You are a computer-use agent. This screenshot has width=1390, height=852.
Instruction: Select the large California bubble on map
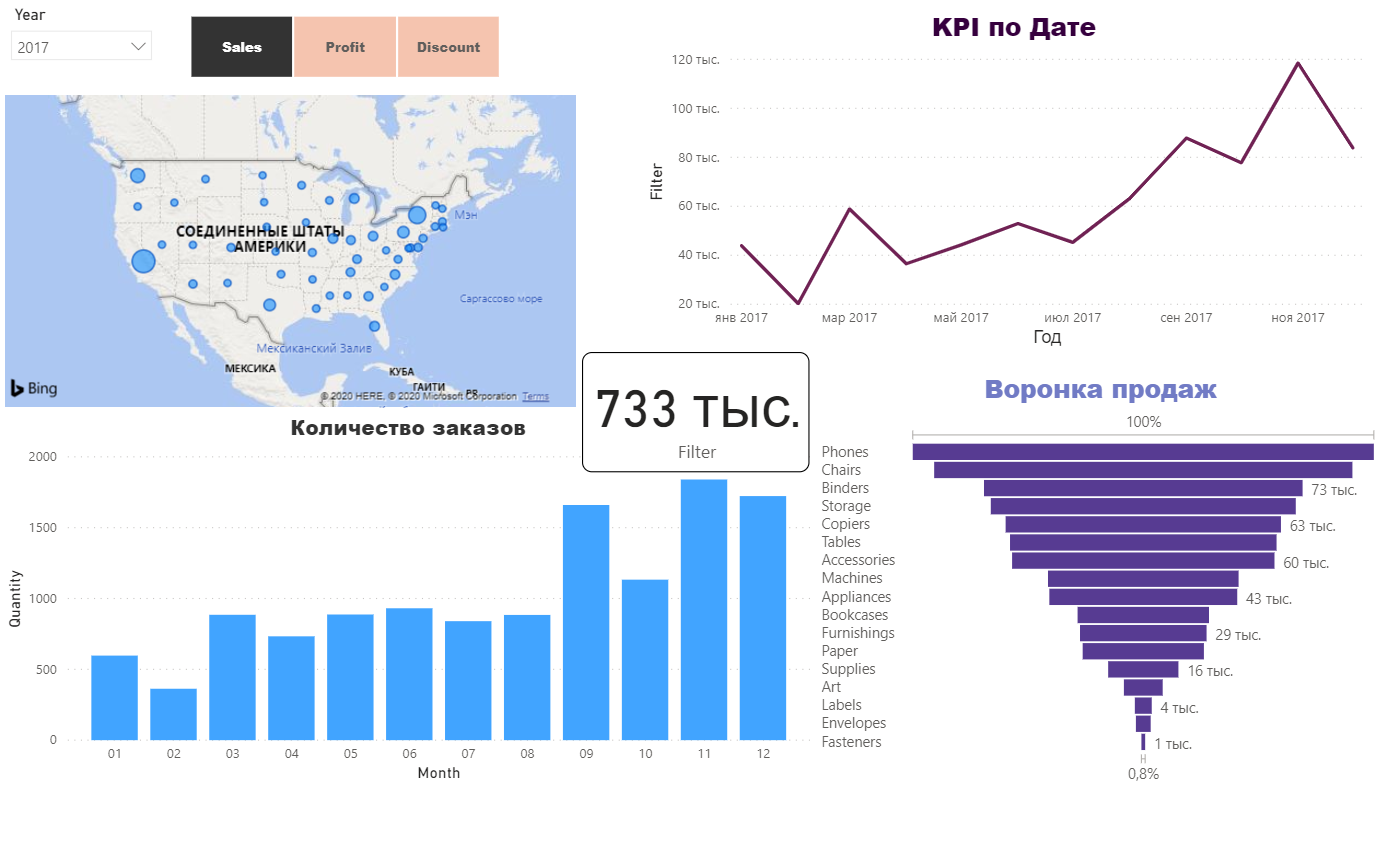(143, 261)
